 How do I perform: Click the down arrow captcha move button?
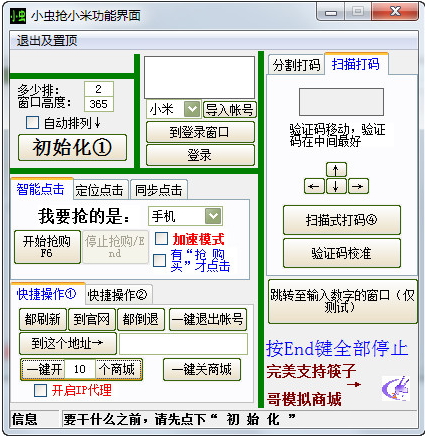[x=336, y=186]
